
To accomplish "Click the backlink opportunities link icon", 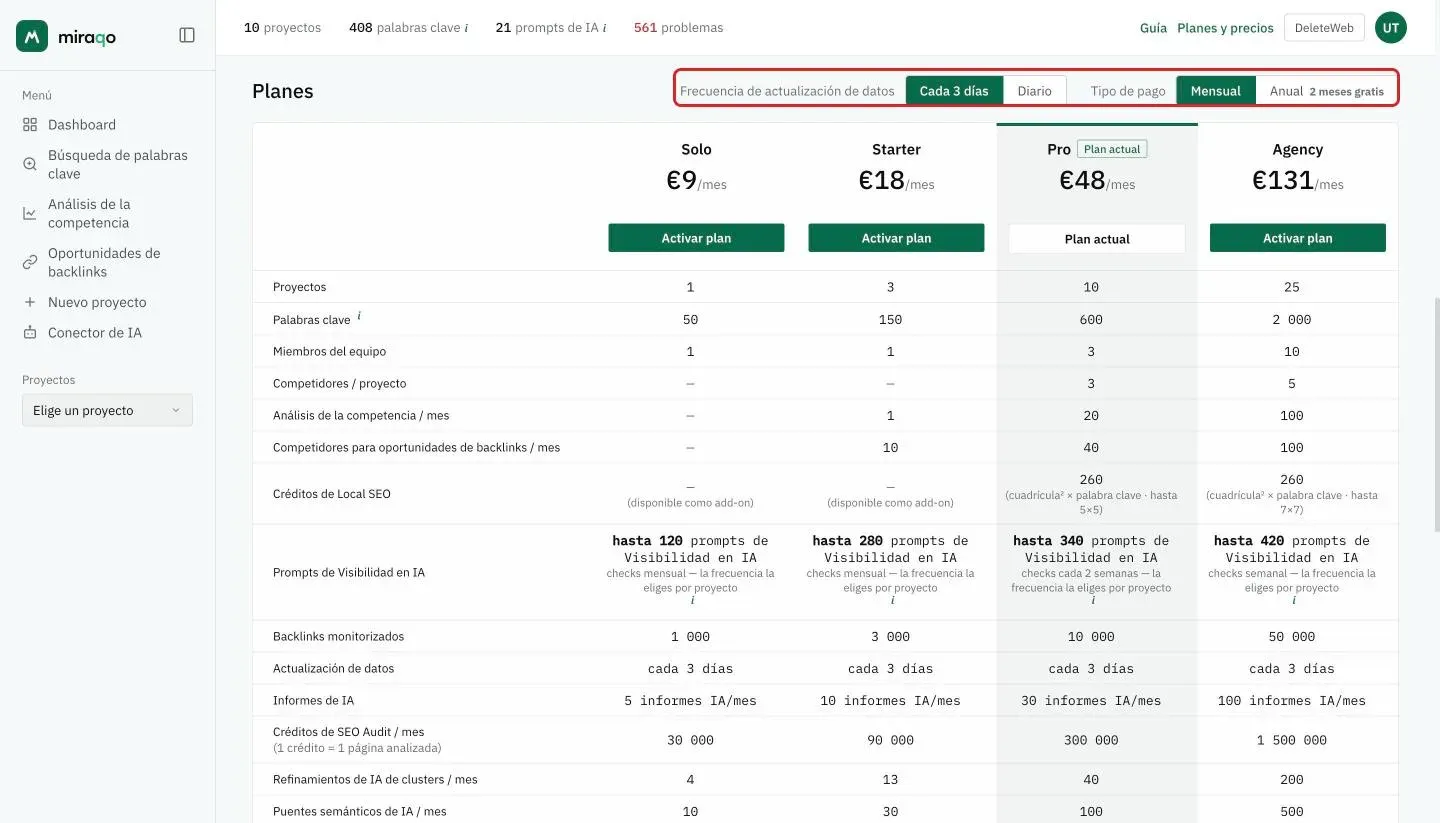I will tap(30, 262).
